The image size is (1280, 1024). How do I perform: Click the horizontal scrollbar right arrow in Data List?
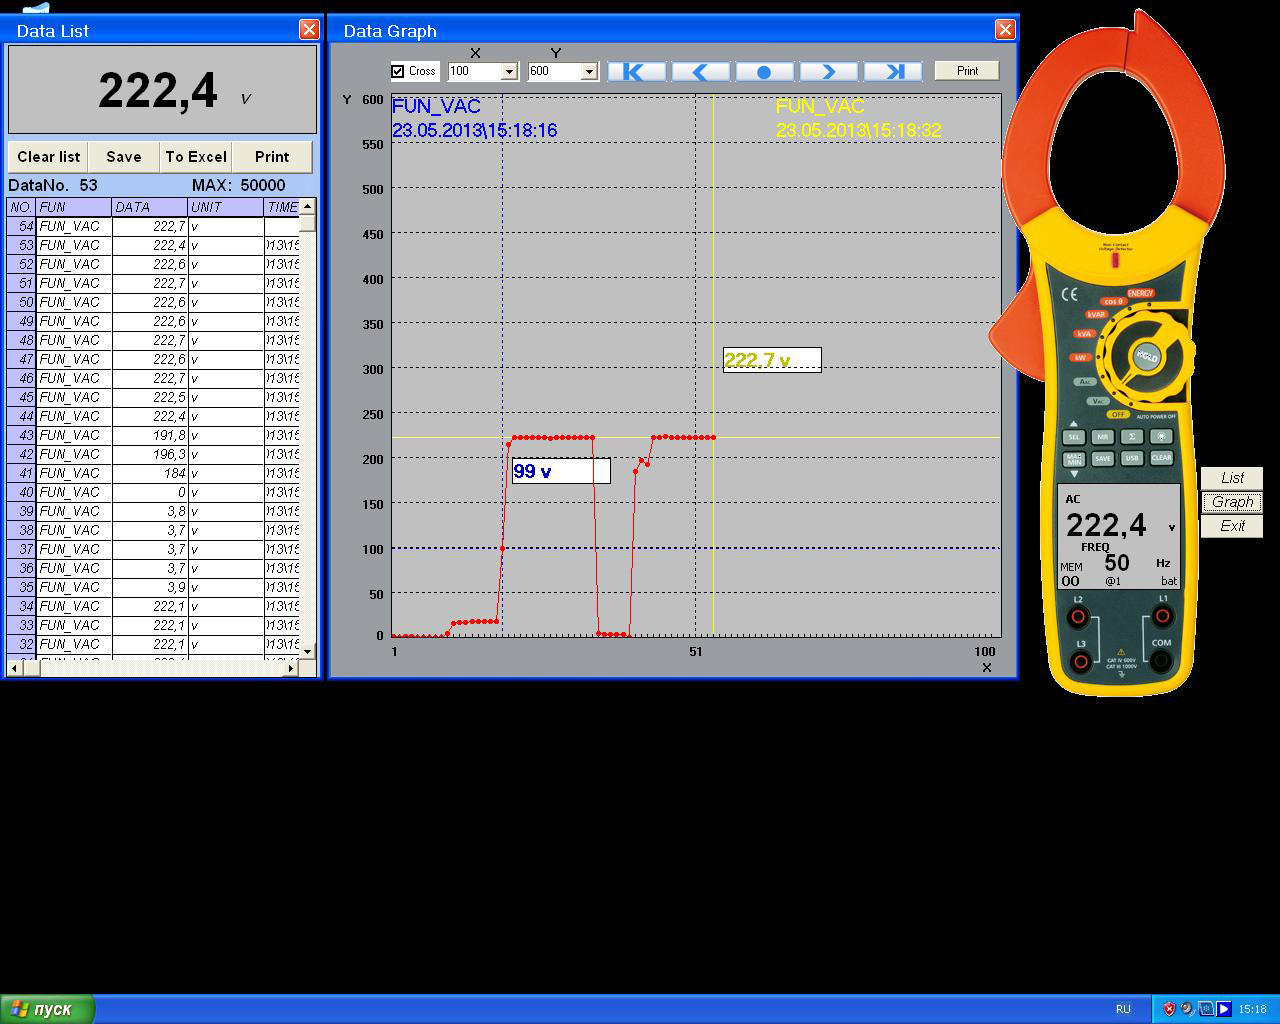(291, 668)
